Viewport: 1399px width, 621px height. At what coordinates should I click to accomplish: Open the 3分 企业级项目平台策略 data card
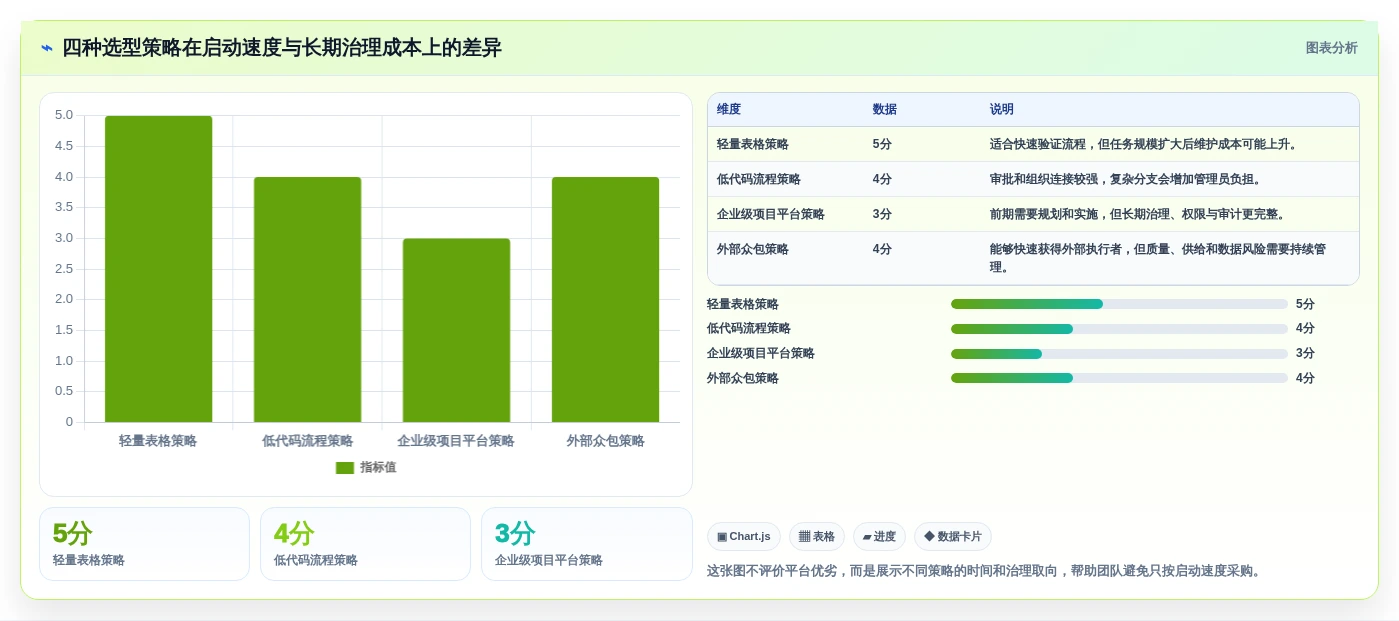click(587, 544)
